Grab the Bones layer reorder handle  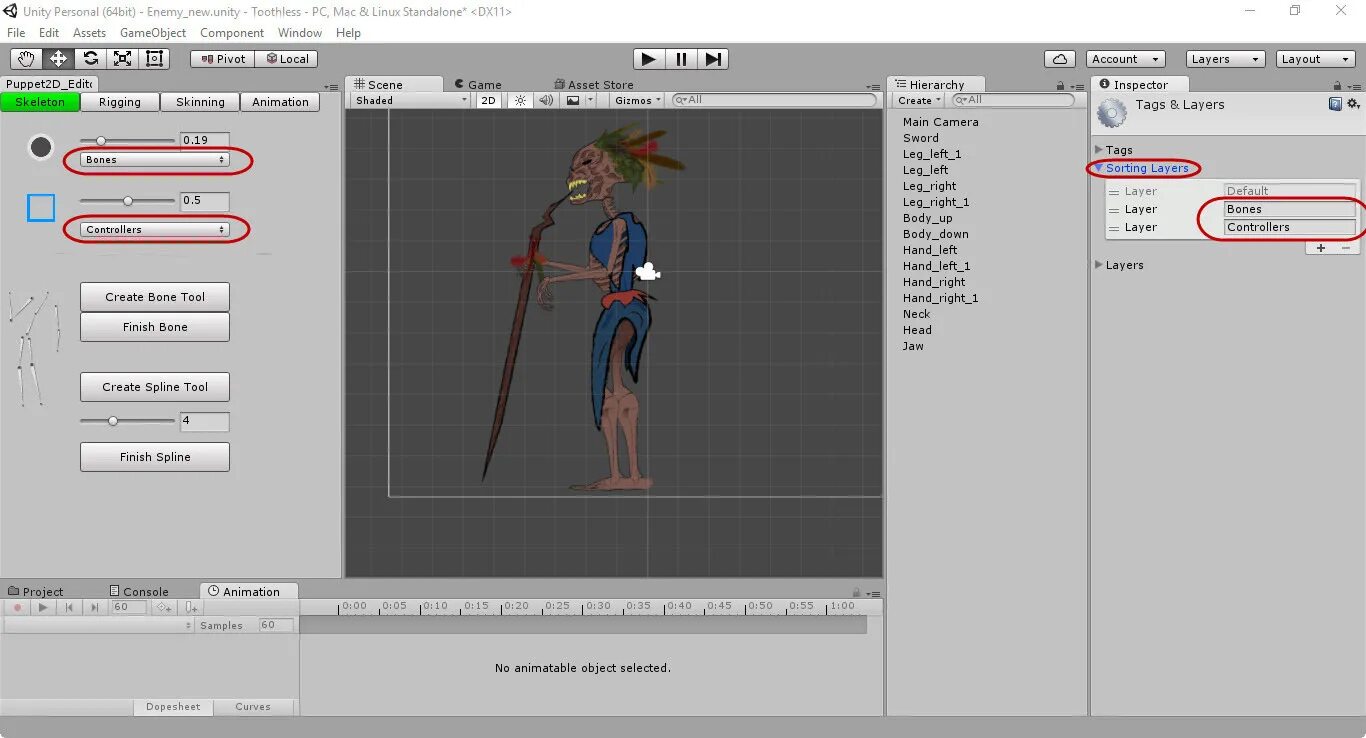click(1114, 210)
